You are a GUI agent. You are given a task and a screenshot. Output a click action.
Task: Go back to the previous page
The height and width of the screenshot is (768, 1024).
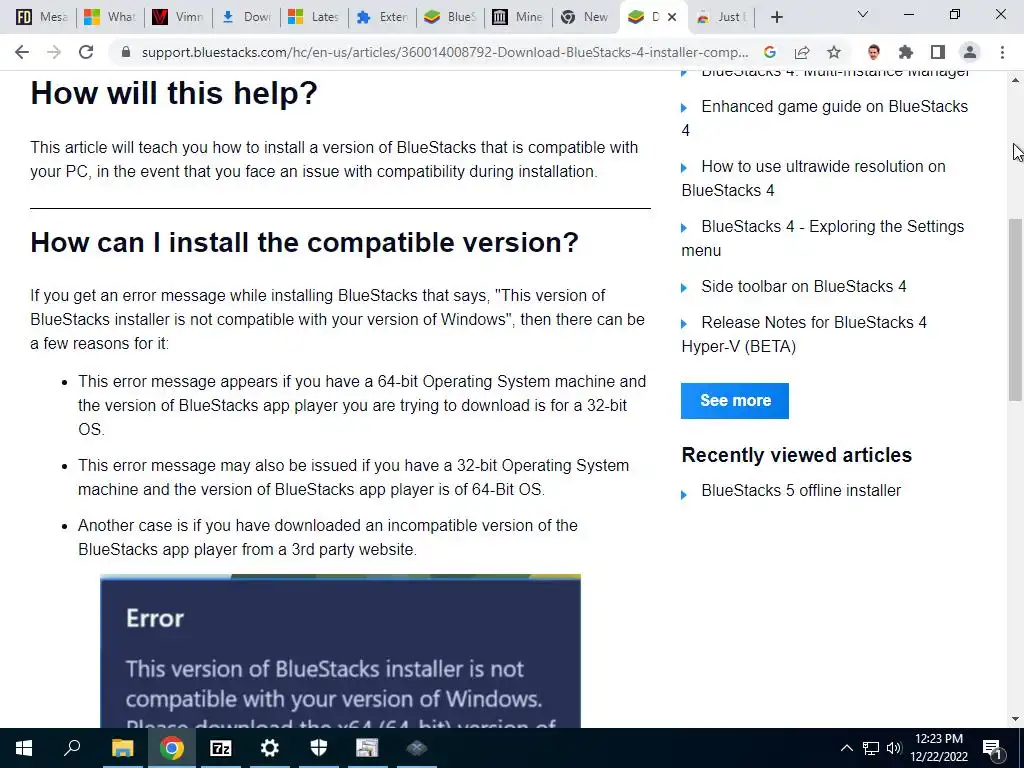point(22,52)
